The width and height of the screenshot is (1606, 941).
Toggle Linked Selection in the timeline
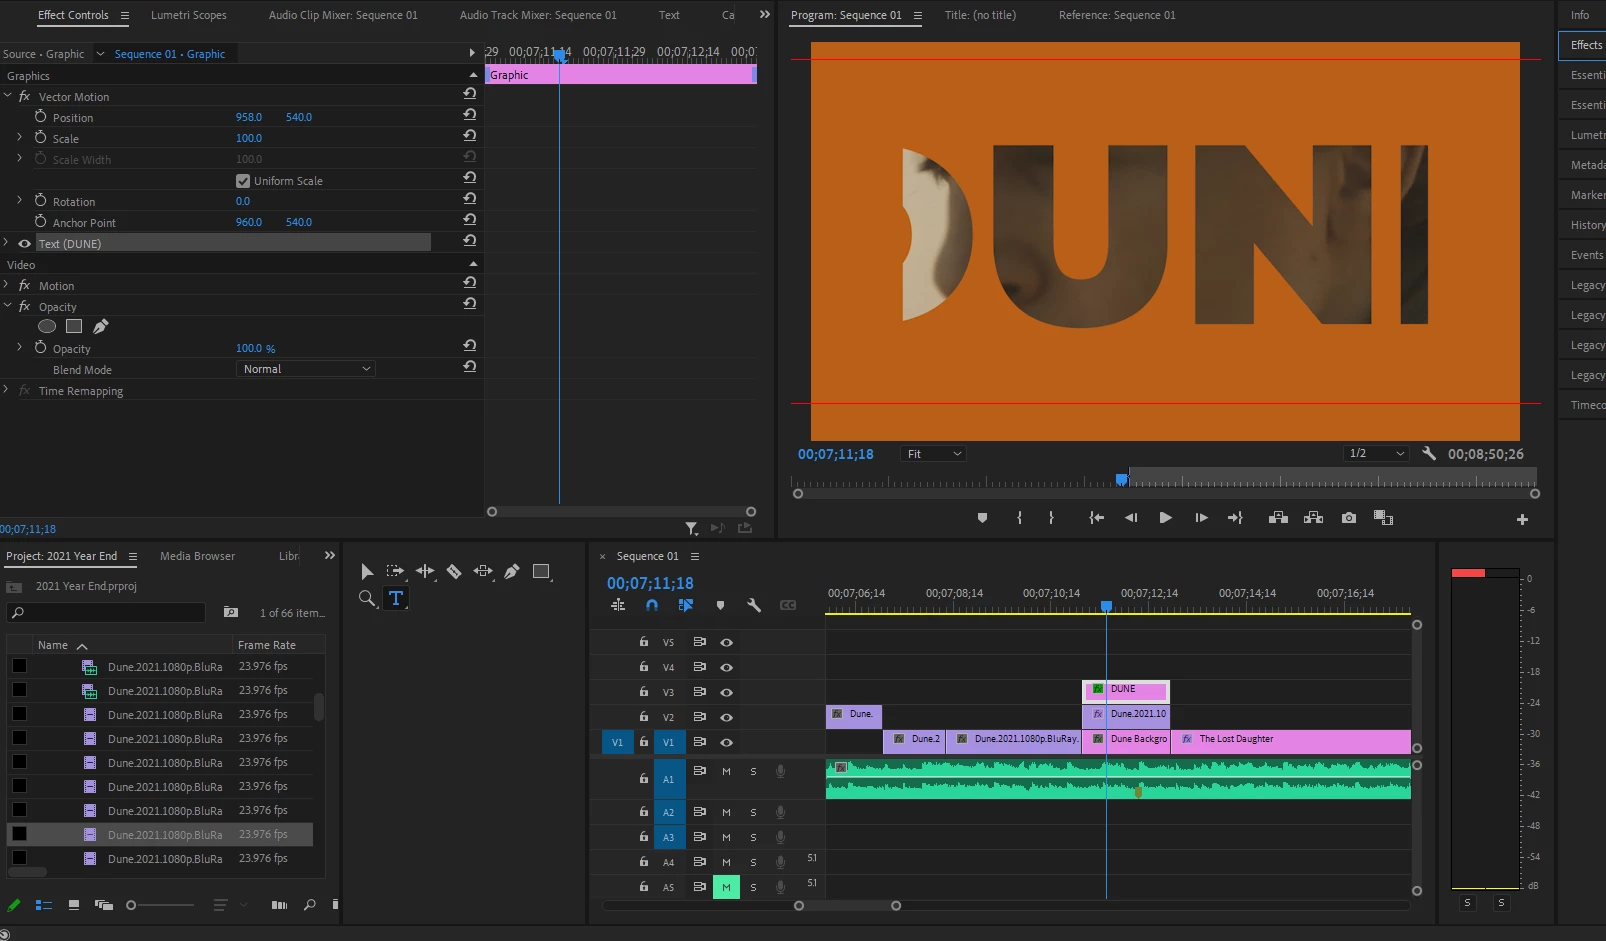coord(686,605)
